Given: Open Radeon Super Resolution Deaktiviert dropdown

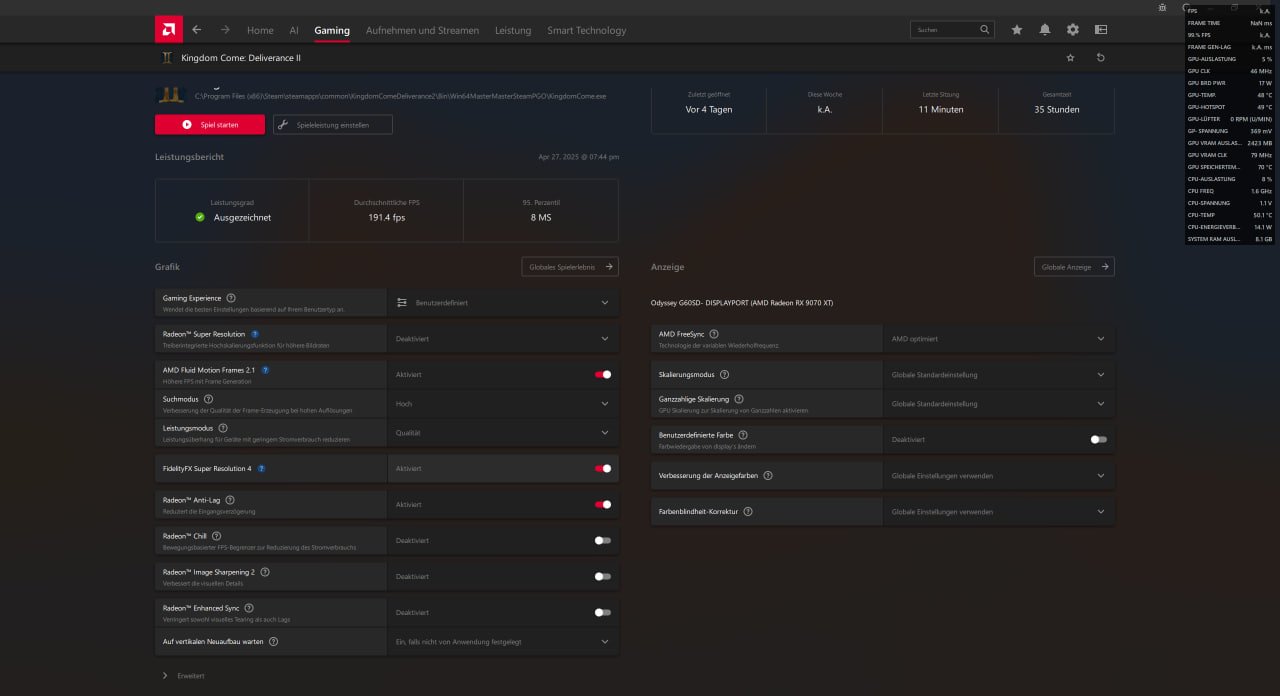Looking at the screenshot, I should click(x=503, y=339).
